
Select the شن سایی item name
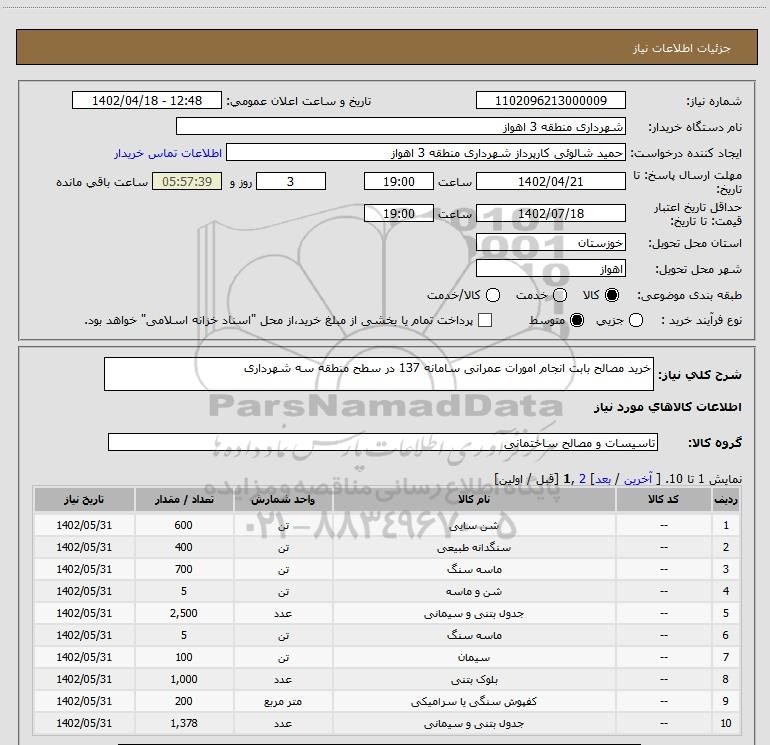click(474, 525)
